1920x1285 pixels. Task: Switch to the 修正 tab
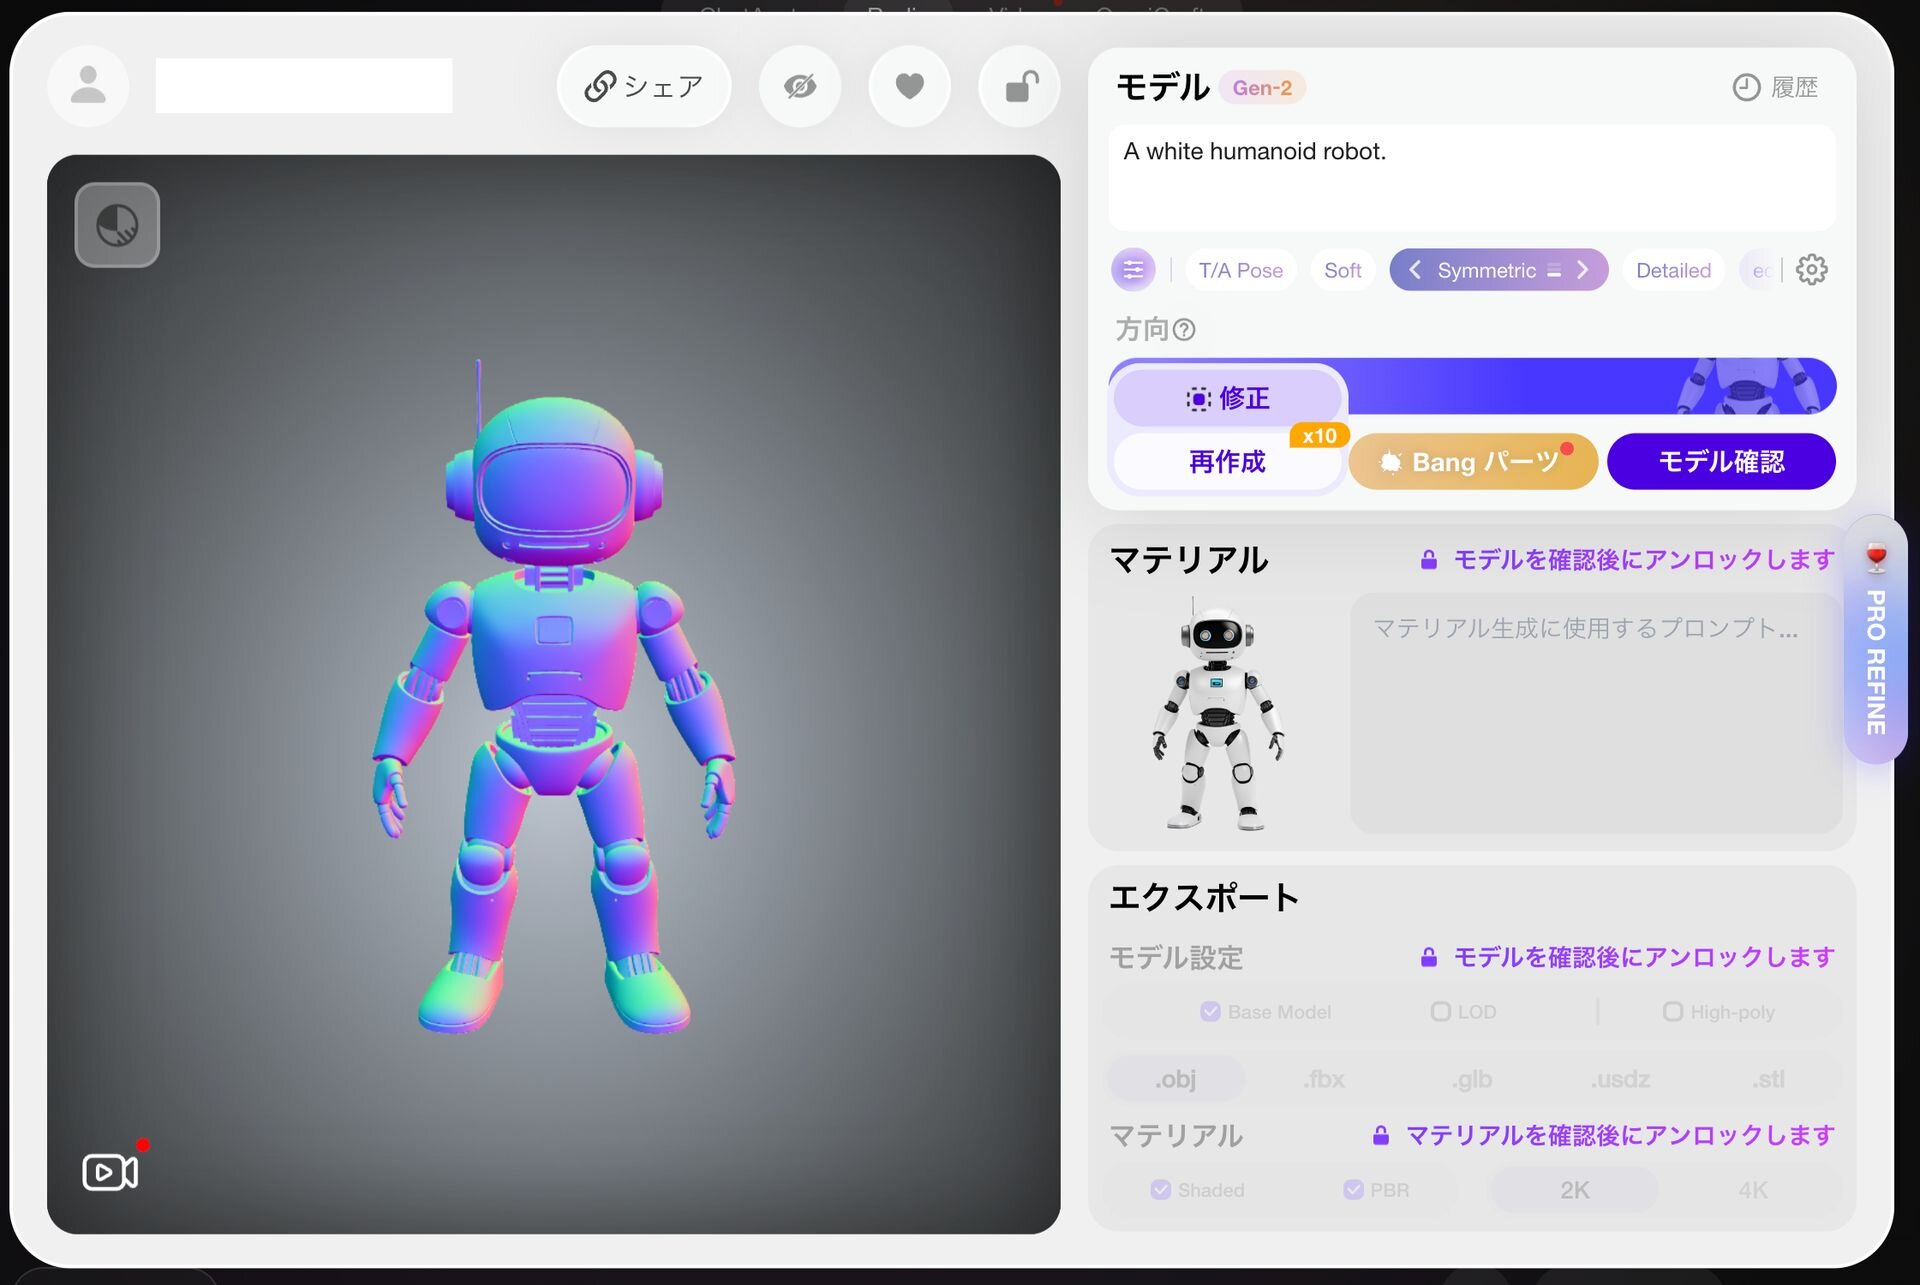point(1228,398)
